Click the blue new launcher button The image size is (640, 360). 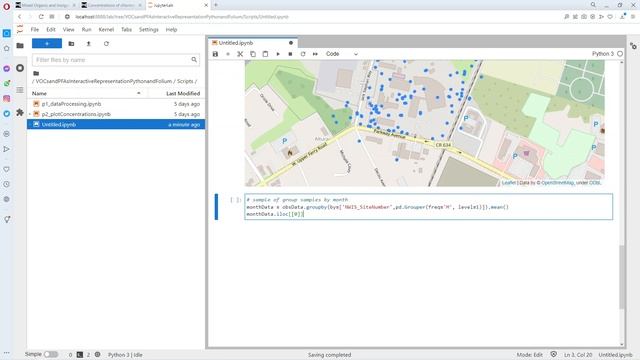(x=47, y=43)
